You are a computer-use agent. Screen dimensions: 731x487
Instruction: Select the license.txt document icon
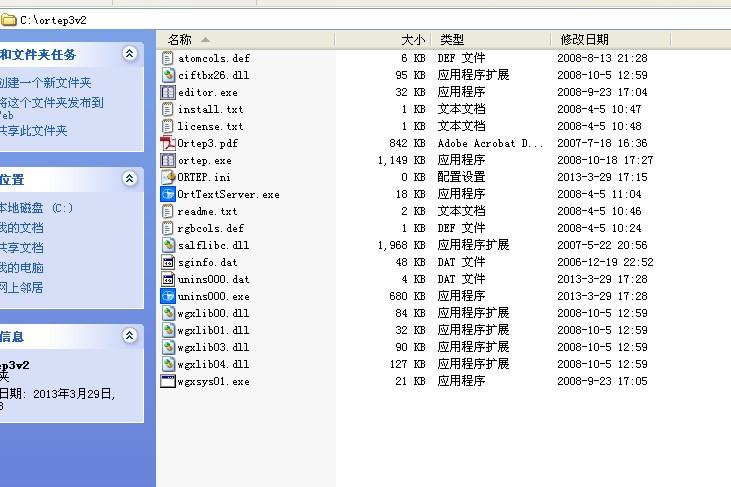click(167, 126)
